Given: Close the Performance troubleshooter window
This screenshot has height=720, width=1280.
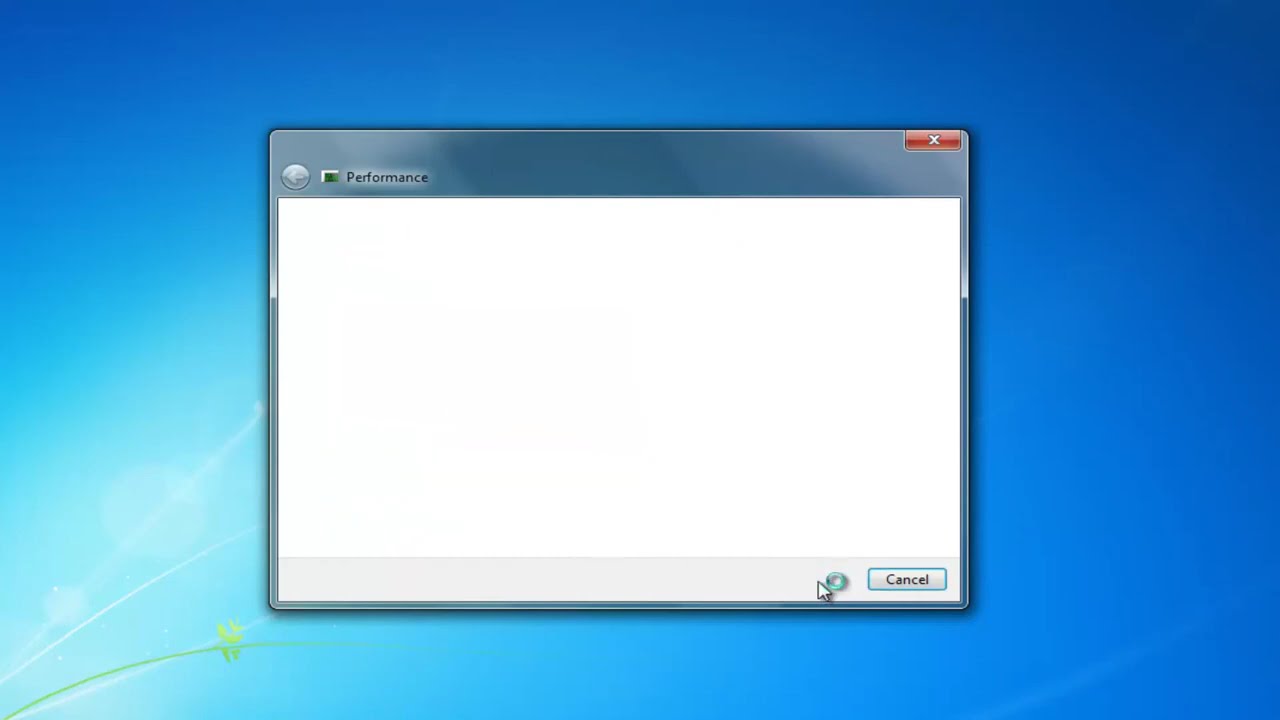Looking at the screenshot, I should coord(933,140).
